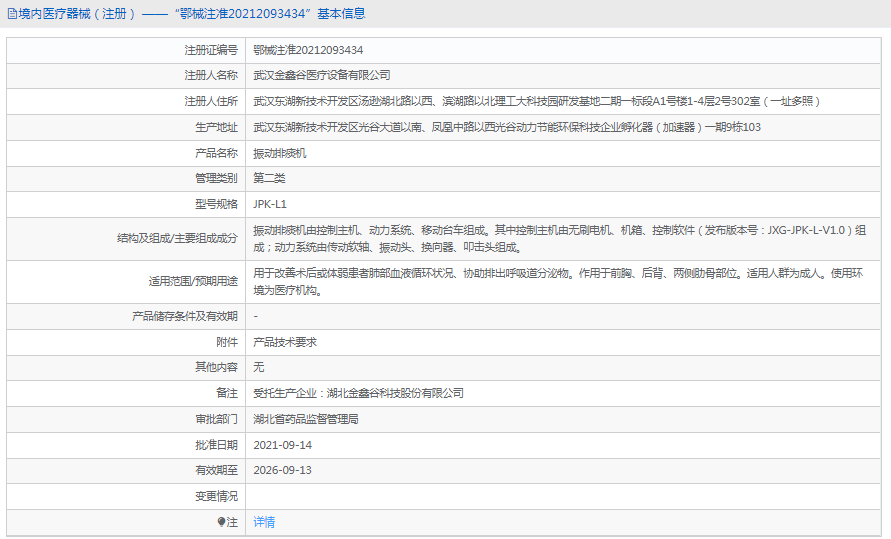The image size is (891, 539).
Task: Select the approval date 2021-09-14
Action: [x=282, y=445]
